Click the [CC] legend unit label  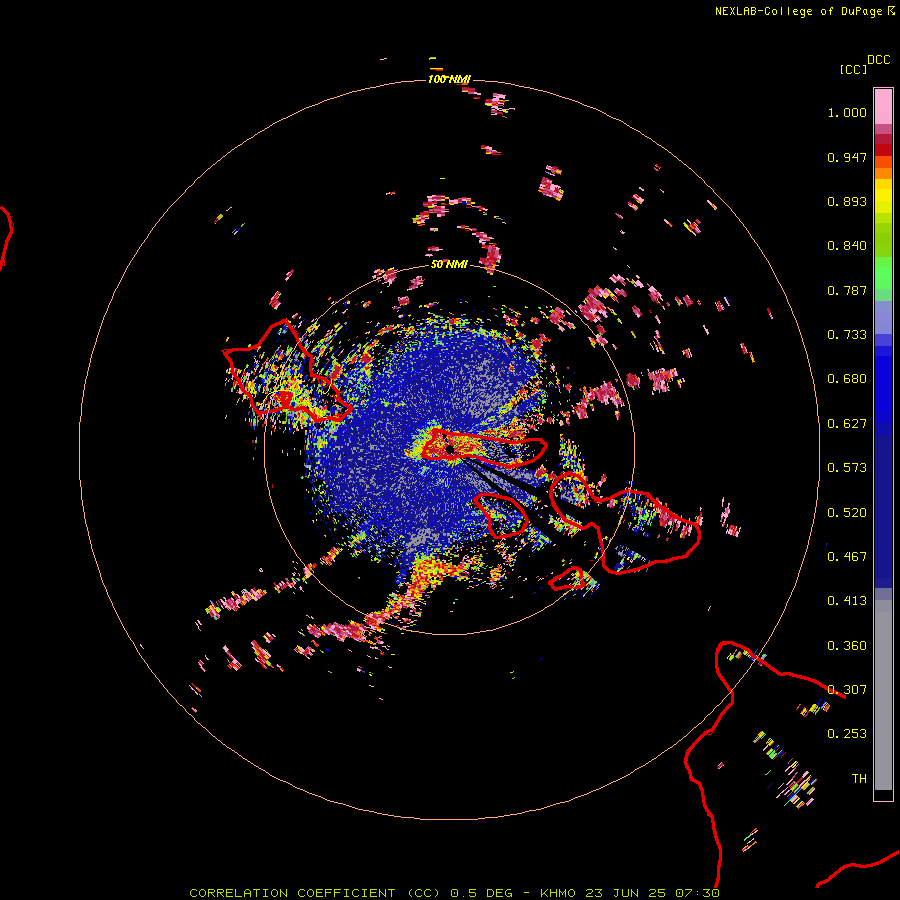pos(853,69)
